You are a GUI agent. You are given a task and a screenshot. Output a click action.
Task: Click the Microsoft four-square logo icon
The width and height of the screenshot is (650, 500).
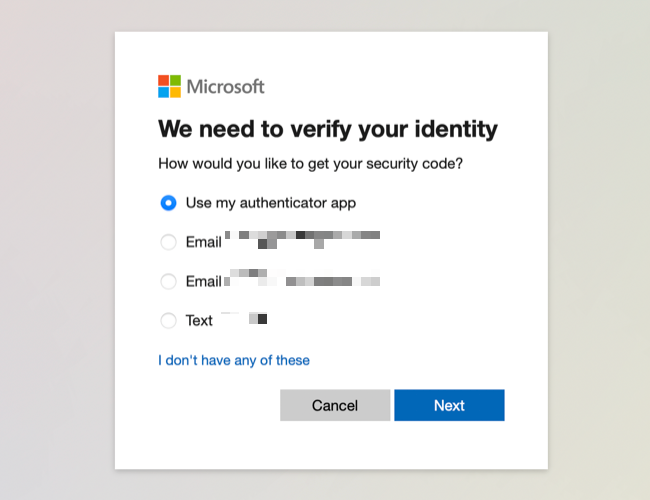(169, 86)
